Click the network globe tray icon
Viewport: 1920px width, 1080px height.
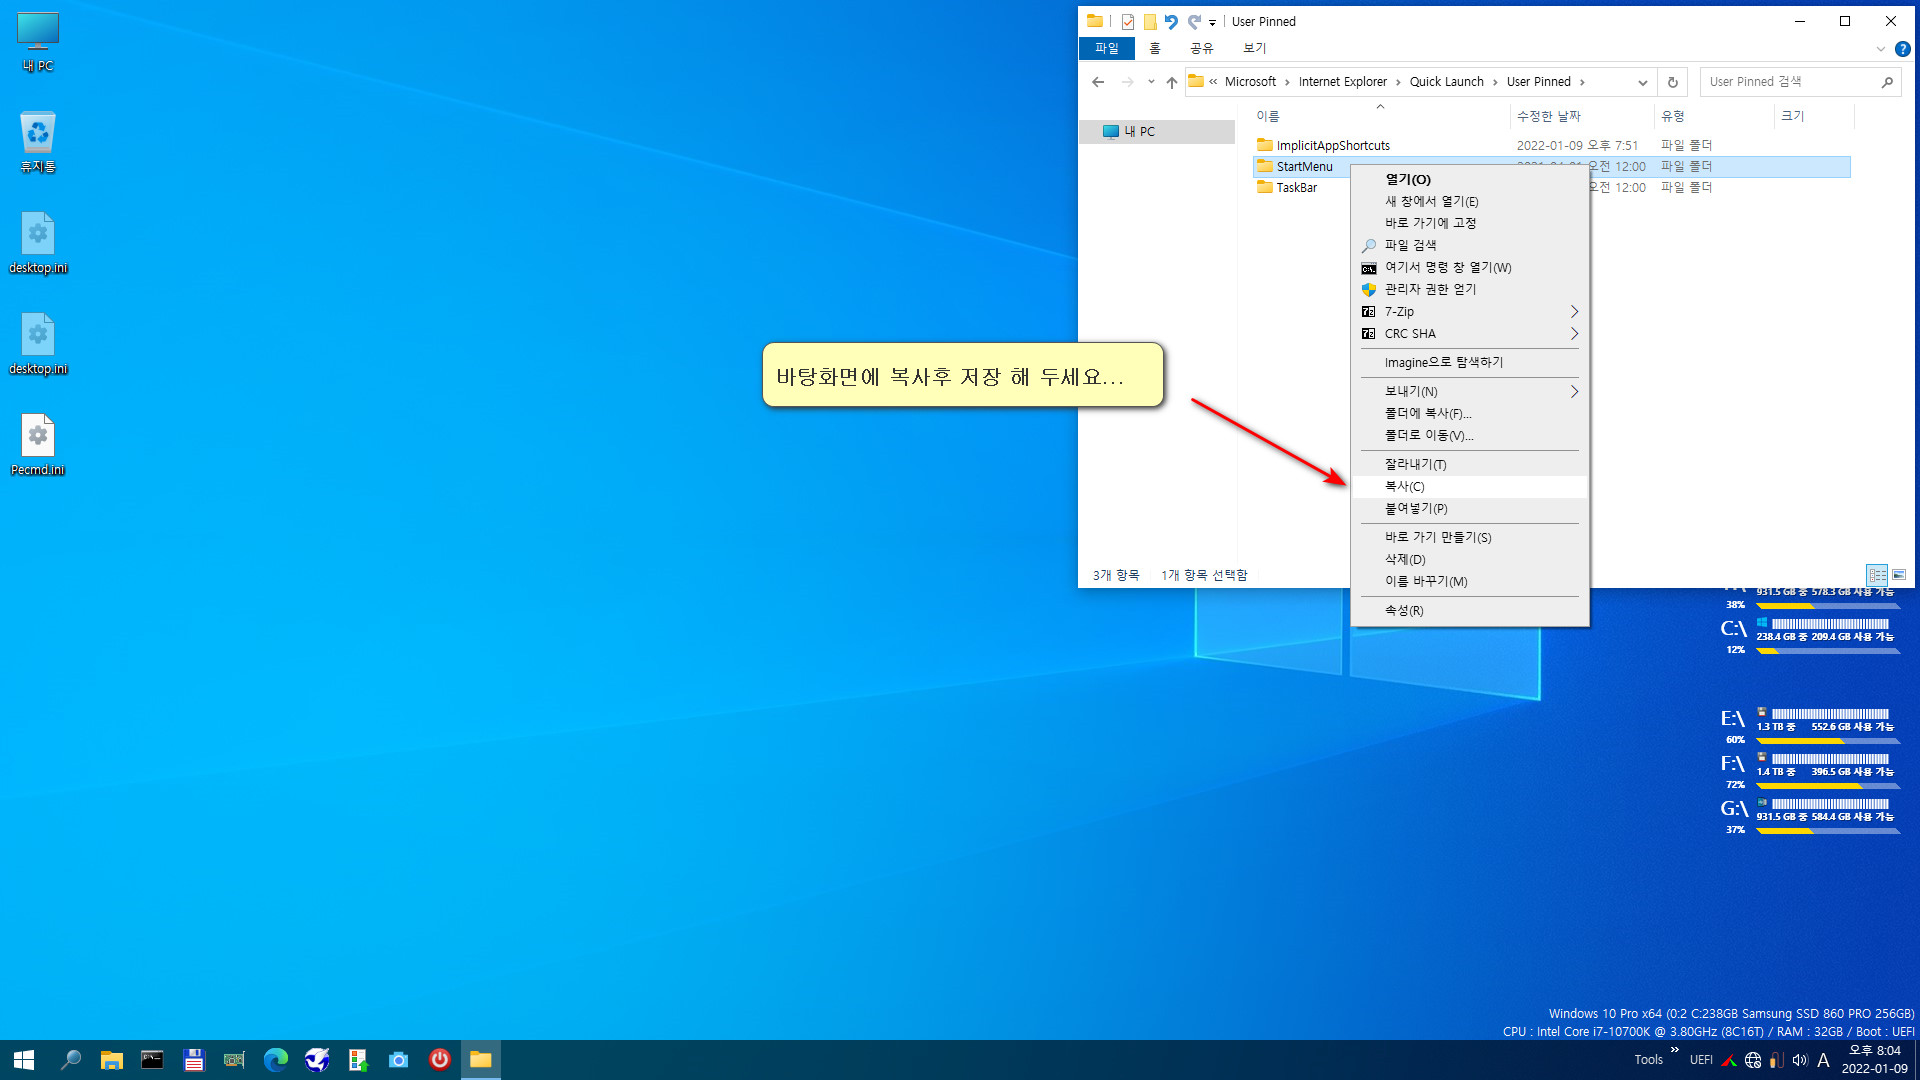pyautogui.click(x=1753, y=1060)
